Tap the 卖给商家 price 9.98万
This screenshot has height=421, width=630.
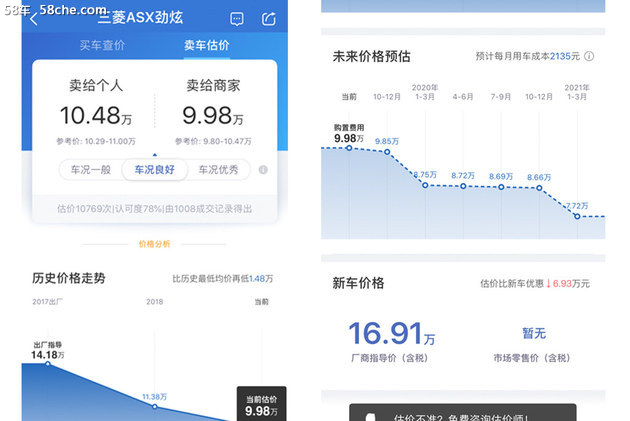[x=213, y=115]
